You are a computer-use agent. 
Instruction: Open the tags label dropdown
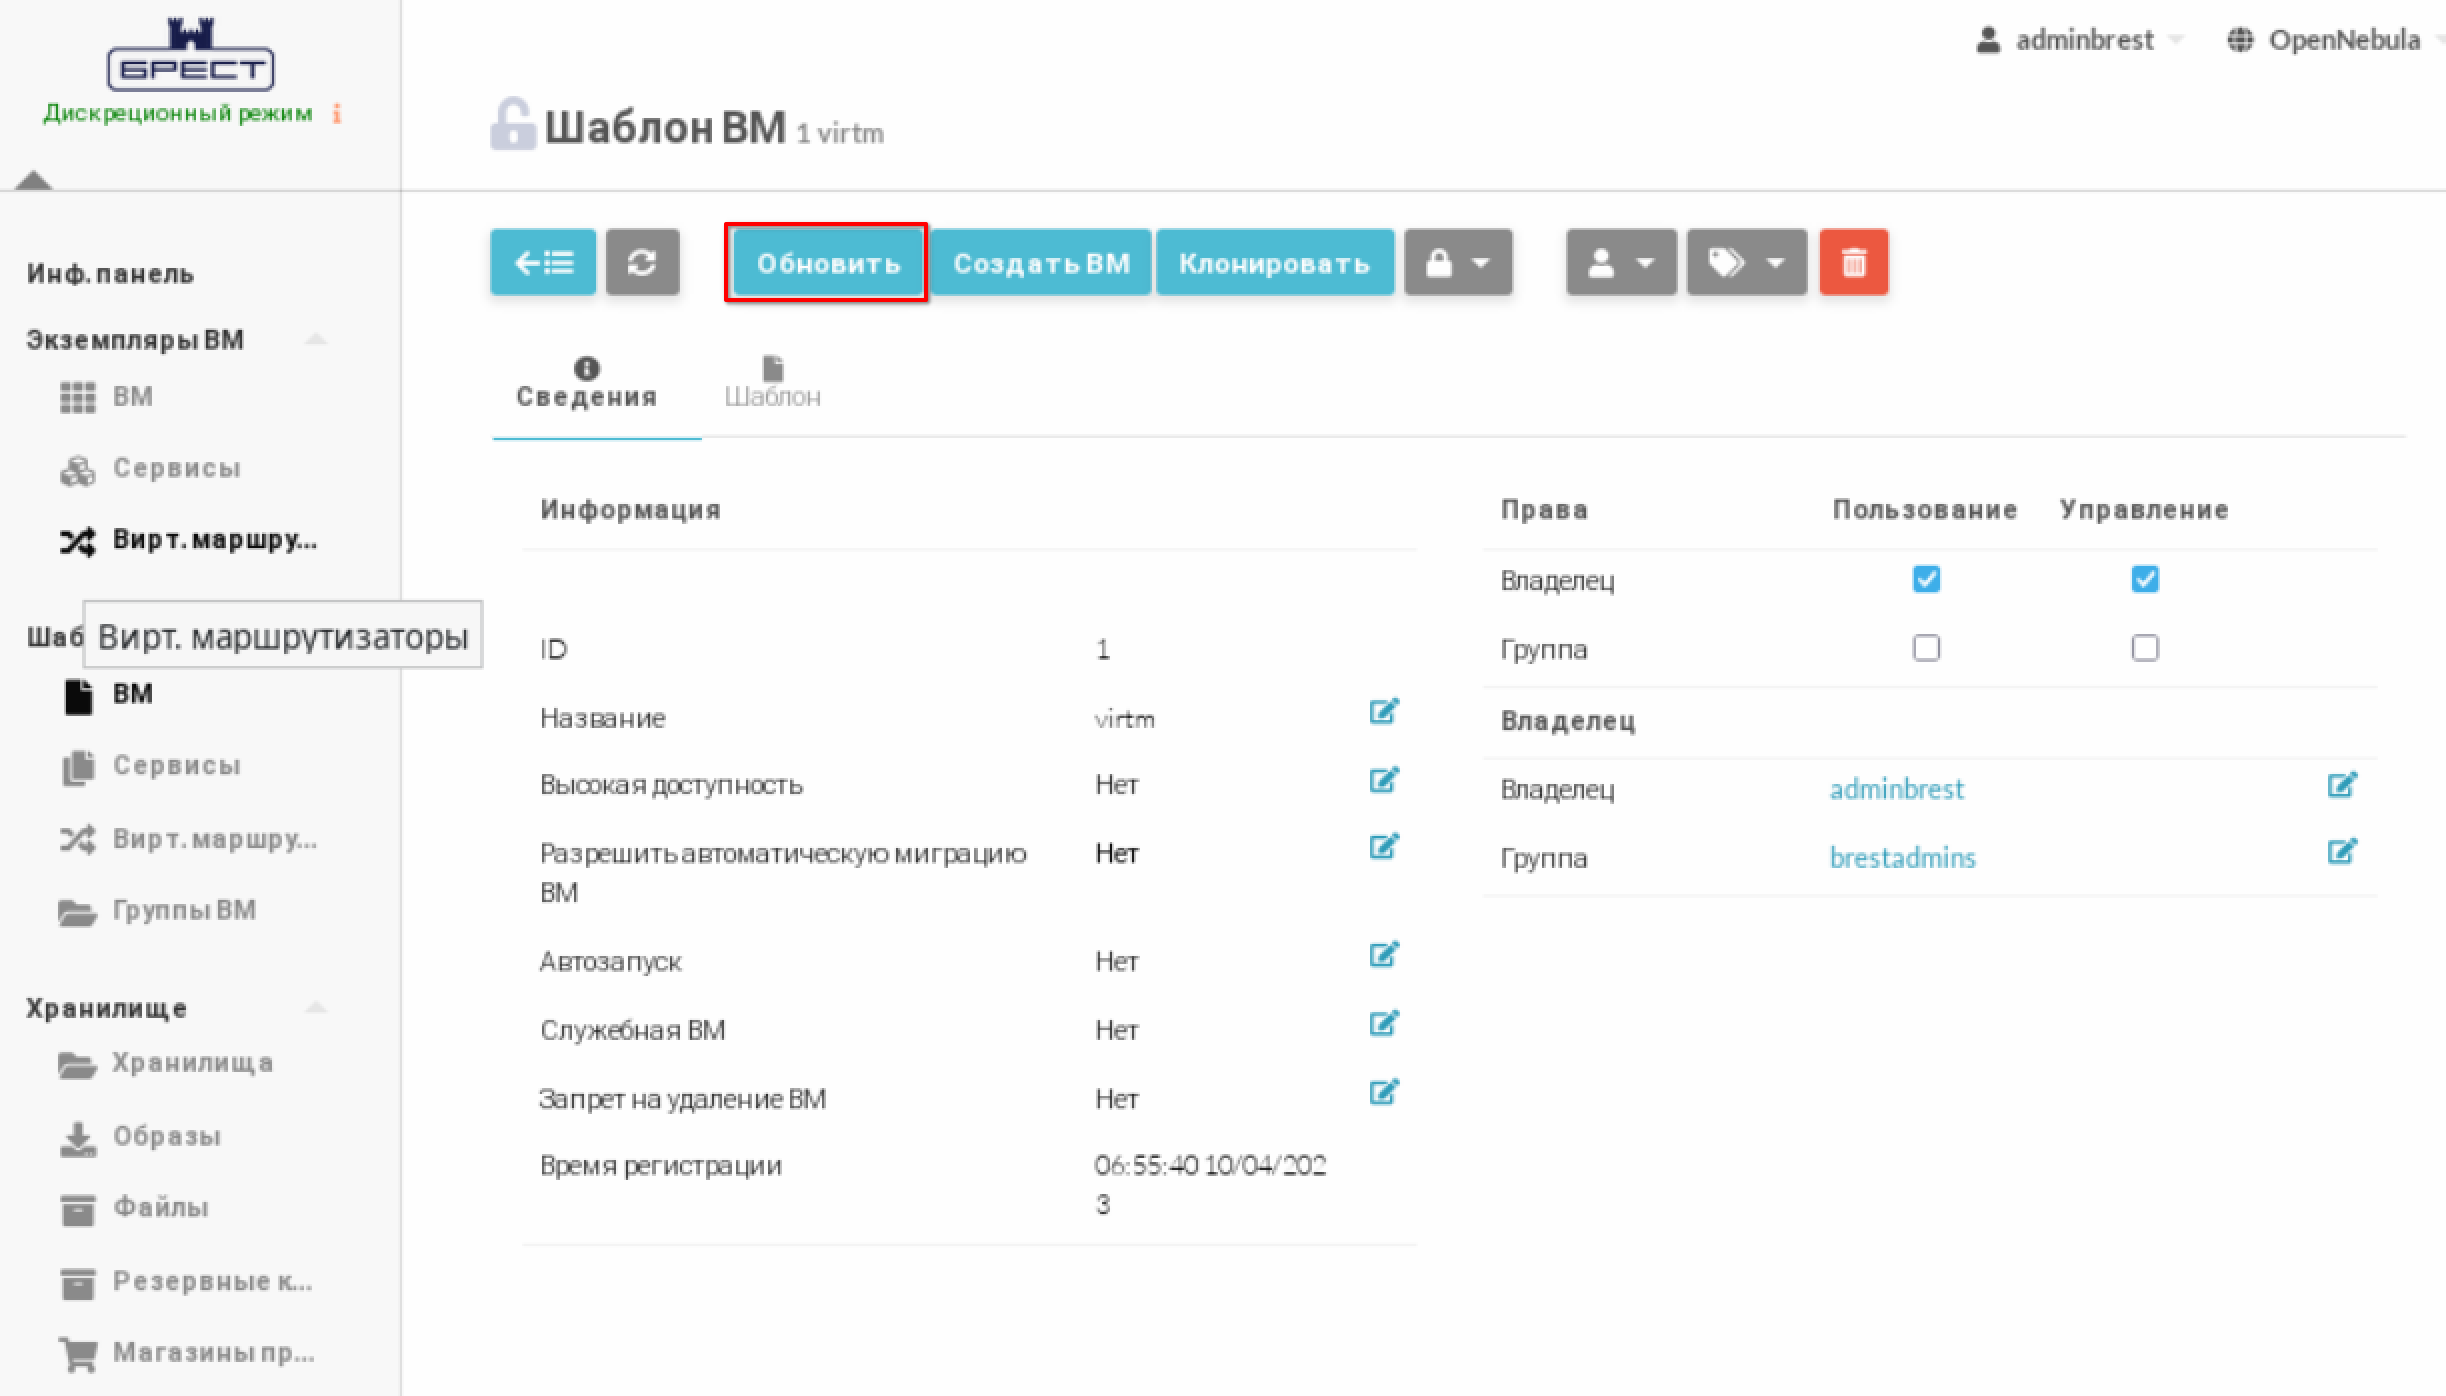(1746, 263)
